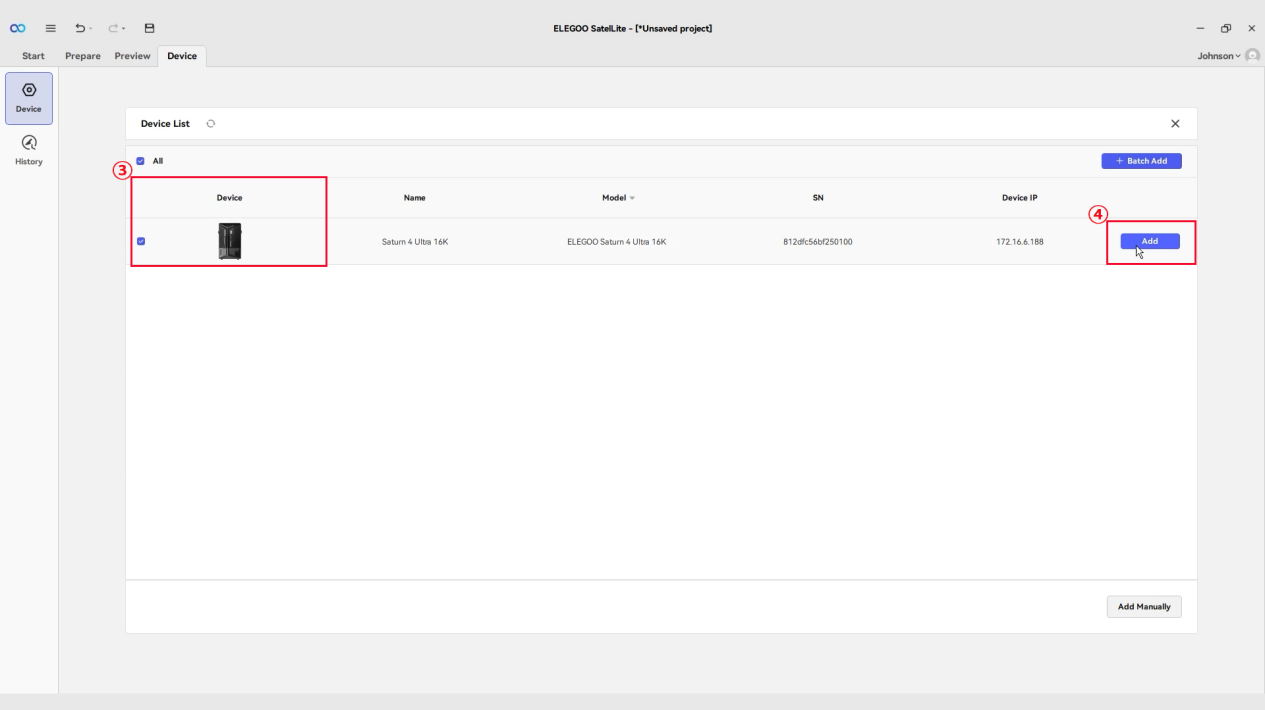Close the Device List panel
The image size is (1265, 710).
coord(1175,124)
